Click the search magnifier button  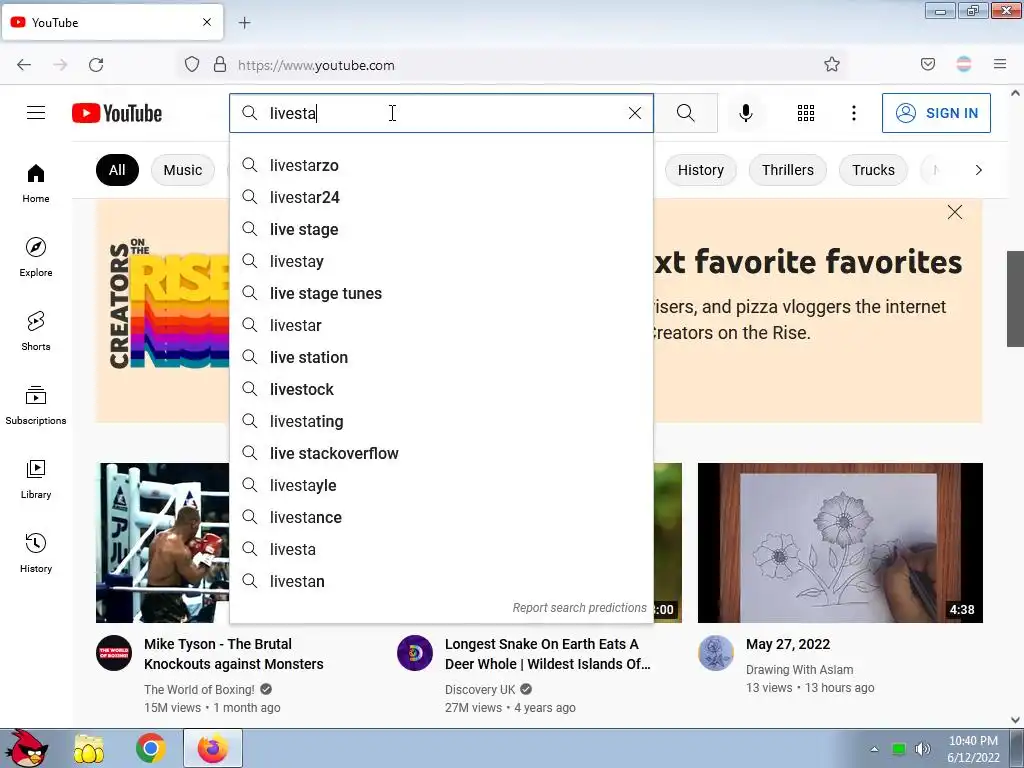[x=686, y=113]
